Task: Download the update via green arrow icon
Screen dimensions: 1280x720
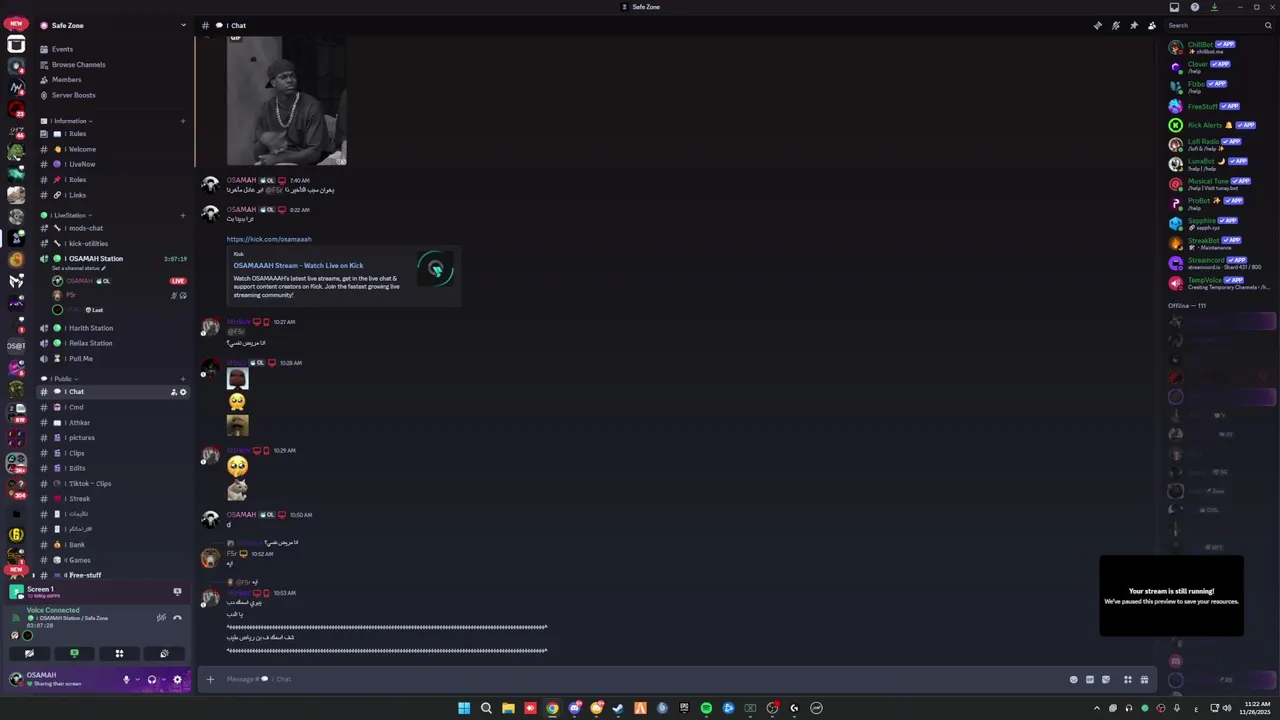Action: (1214, 7)
